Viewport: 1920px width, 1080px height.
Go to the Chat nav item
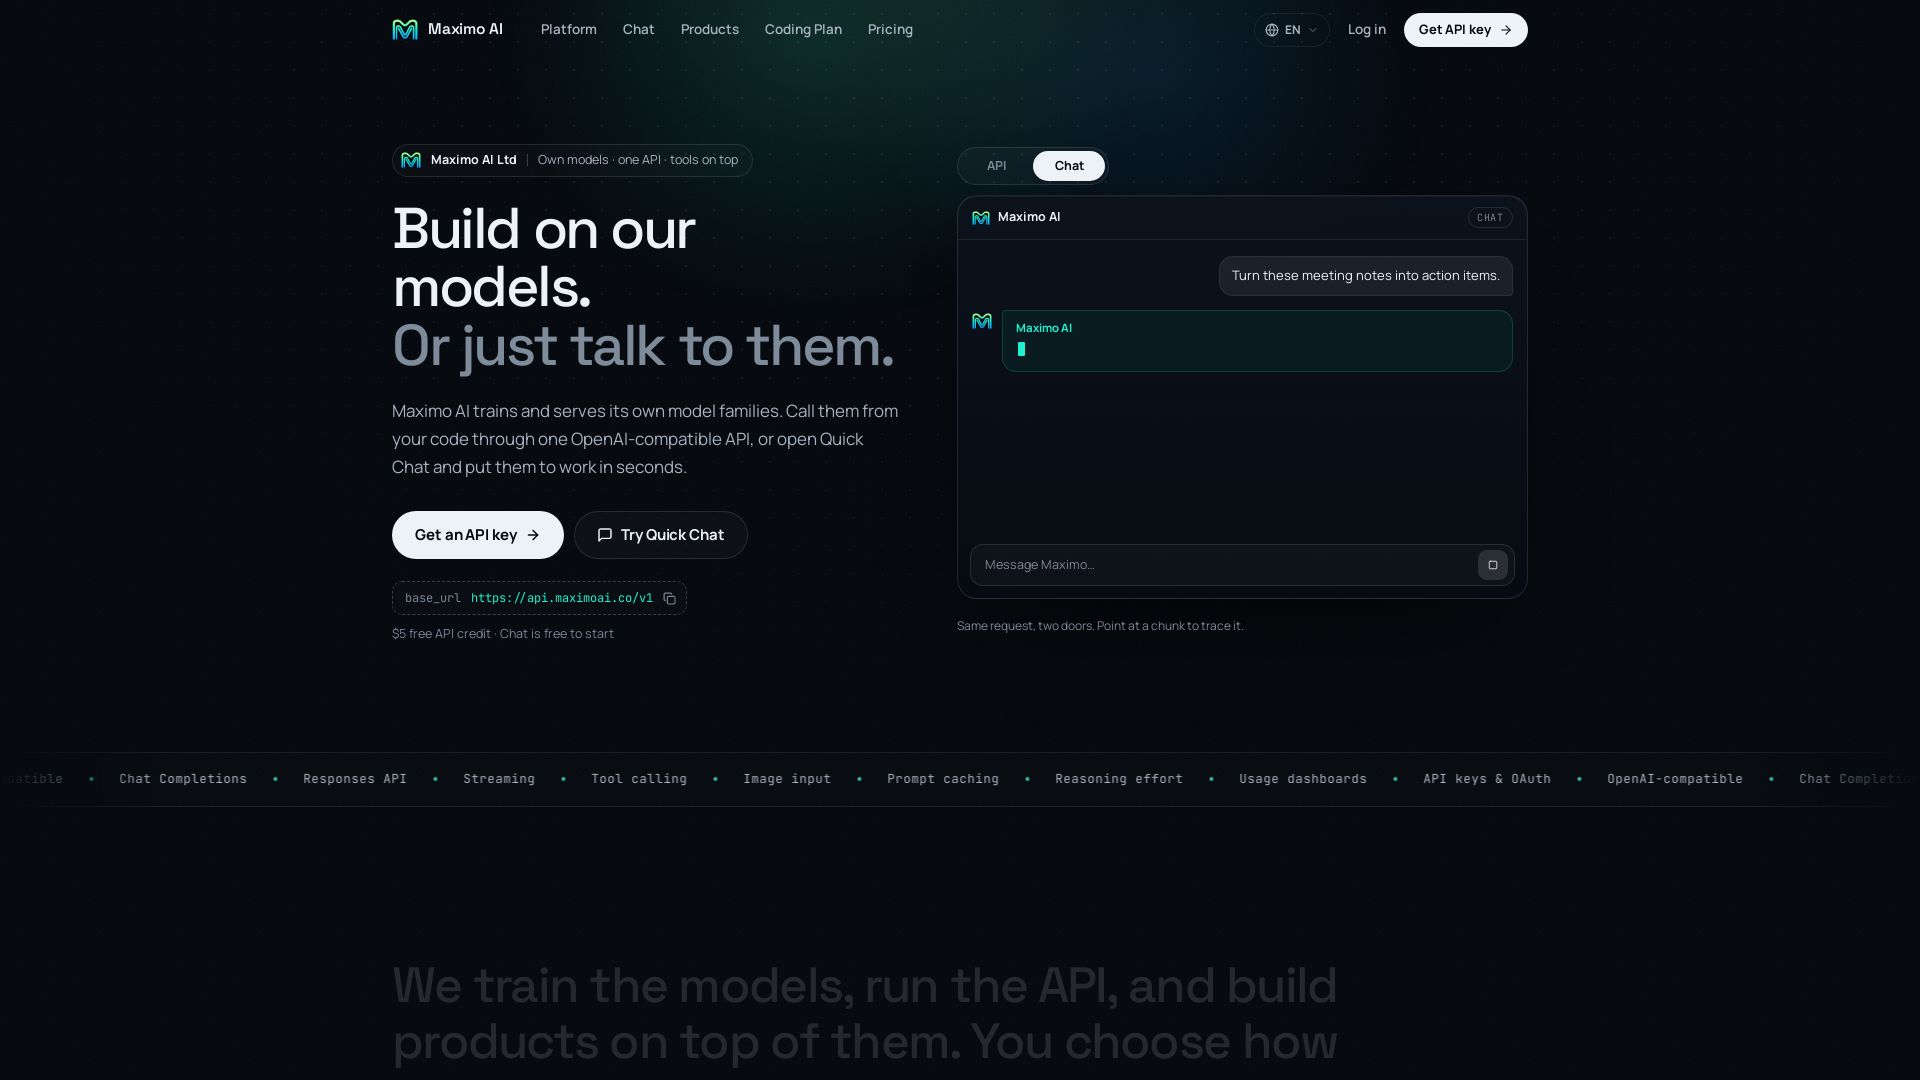(638, 29)
